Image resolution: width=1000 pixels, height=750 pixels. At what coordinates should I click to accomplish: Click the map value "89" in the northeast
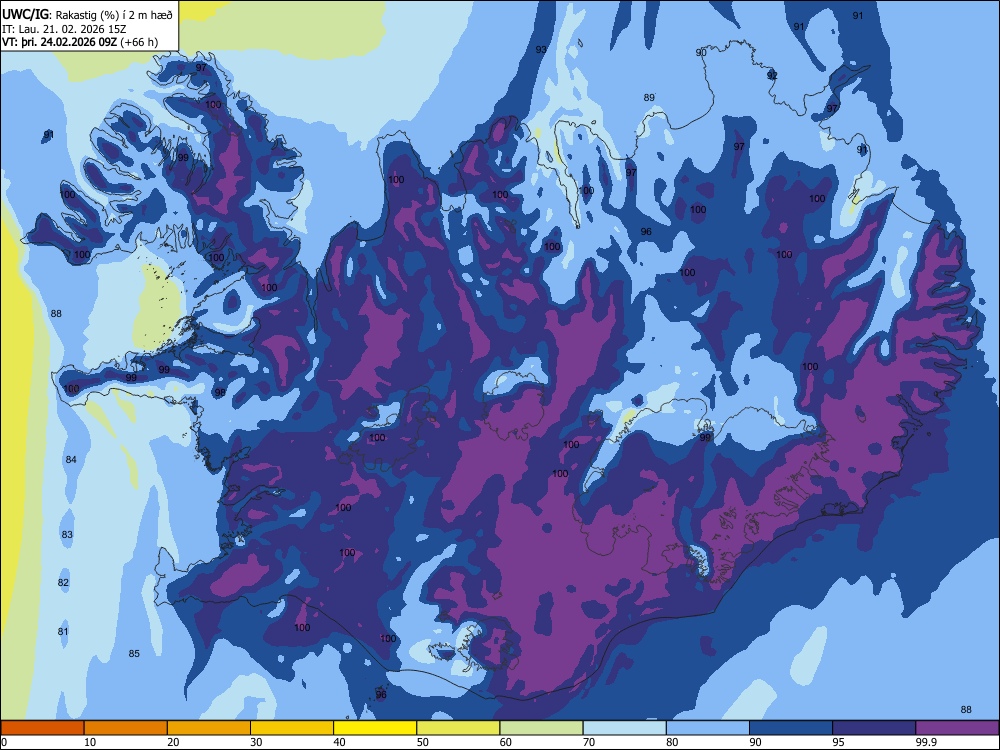(x=649, y=98)
